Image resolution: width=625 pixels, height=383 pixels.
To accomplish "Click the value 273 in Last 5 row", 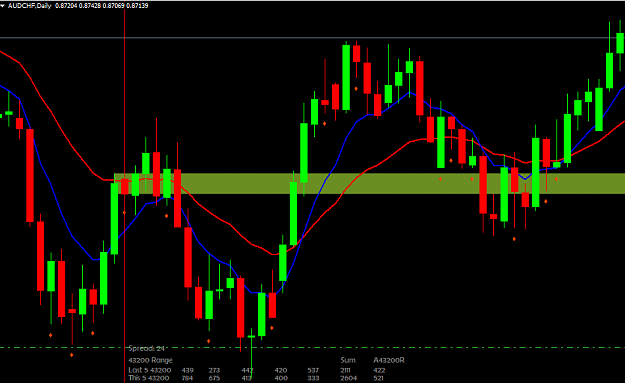I will tap(214, 370).
